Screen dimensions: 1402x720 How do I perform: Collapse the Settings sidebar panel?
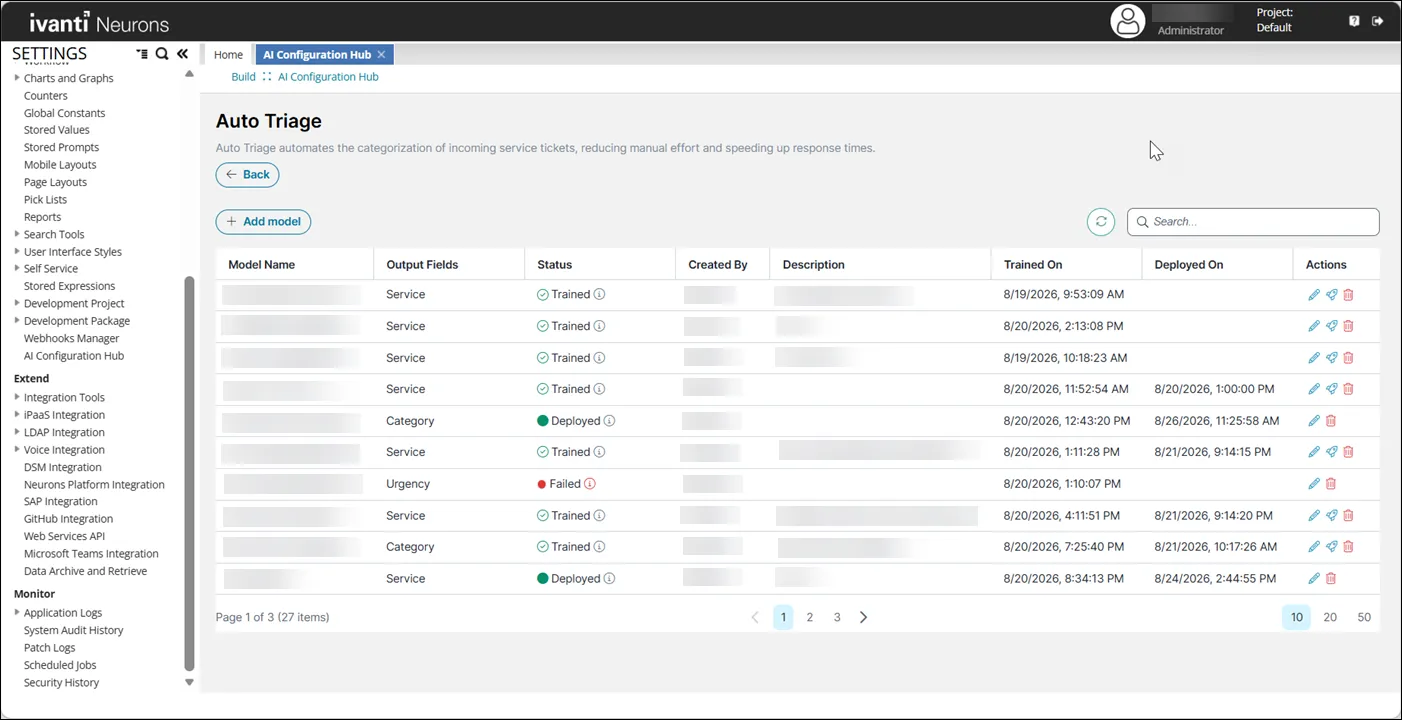182,54
